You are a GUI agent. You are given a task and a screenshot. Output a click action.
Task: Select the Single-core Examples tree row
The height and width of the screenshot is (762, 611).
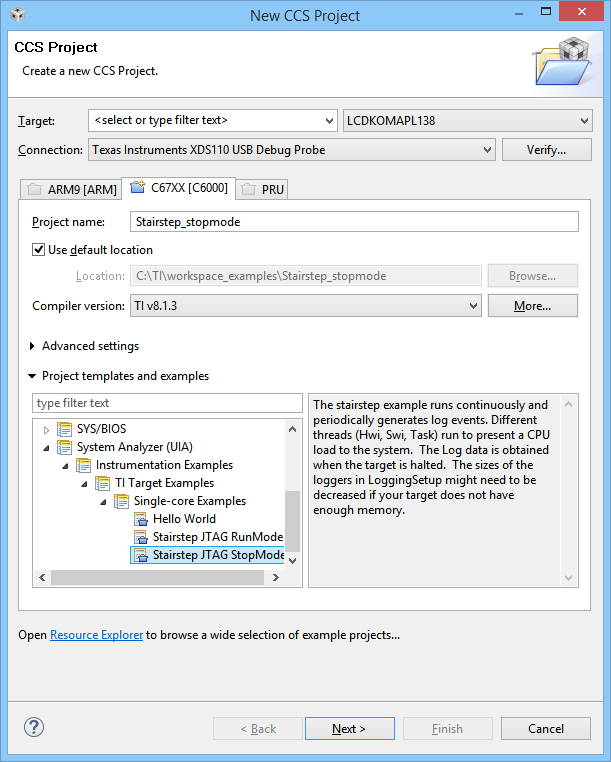[x=190, y=501]
